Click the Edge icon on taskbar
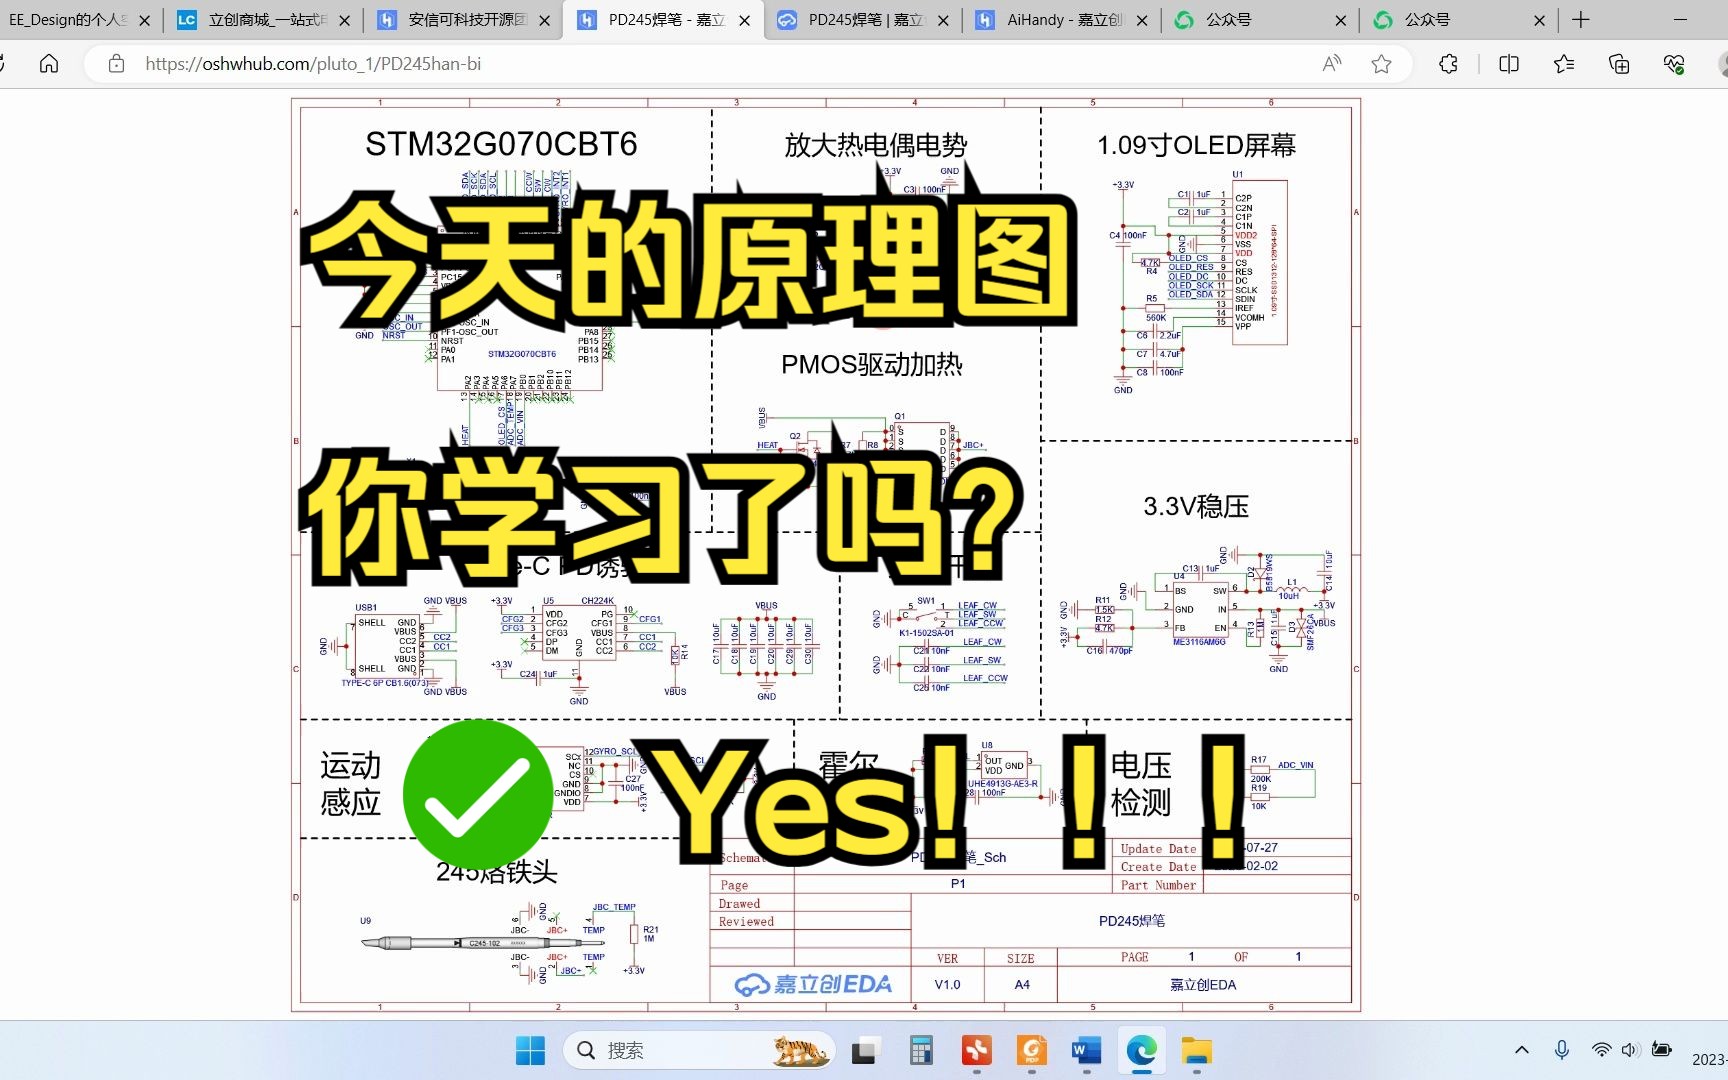Image resolution: width=1728 pixels, height=1080 pixels. pos(1141,1050)
